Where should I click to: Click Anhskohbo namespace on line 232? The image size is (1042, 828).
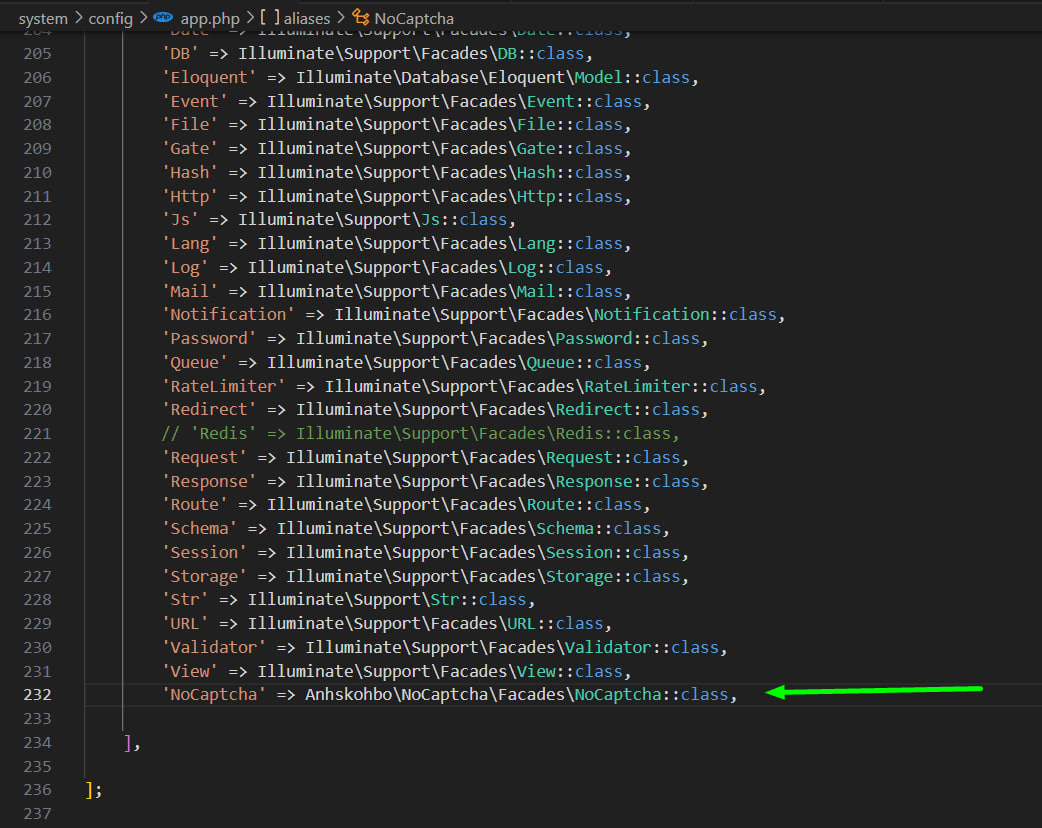coord(348,695)
